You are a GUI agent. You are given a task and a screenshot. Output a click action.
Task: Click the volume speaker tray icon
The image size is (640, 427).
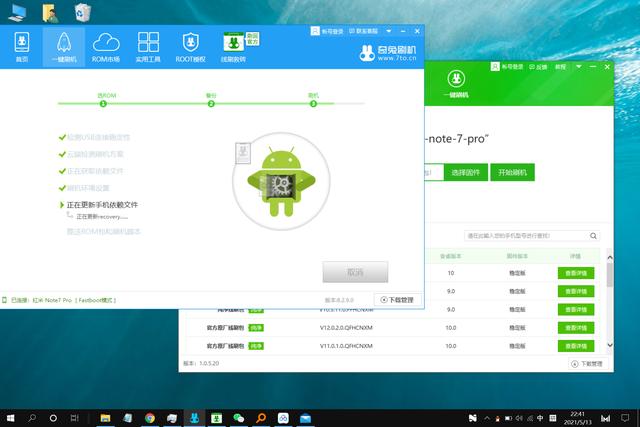point(519,418)
